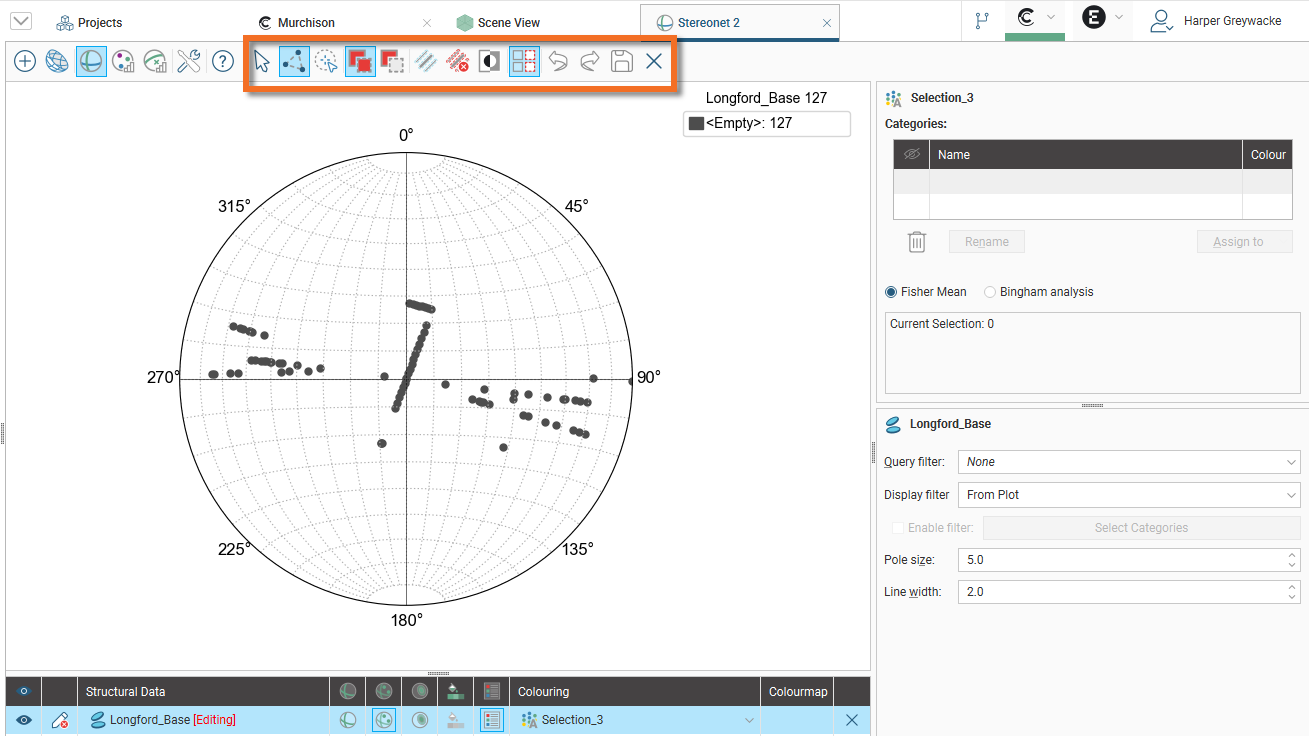Select the Bingham analysis radio button
This screenshot has width=1309, height=736.
point(990,292)
